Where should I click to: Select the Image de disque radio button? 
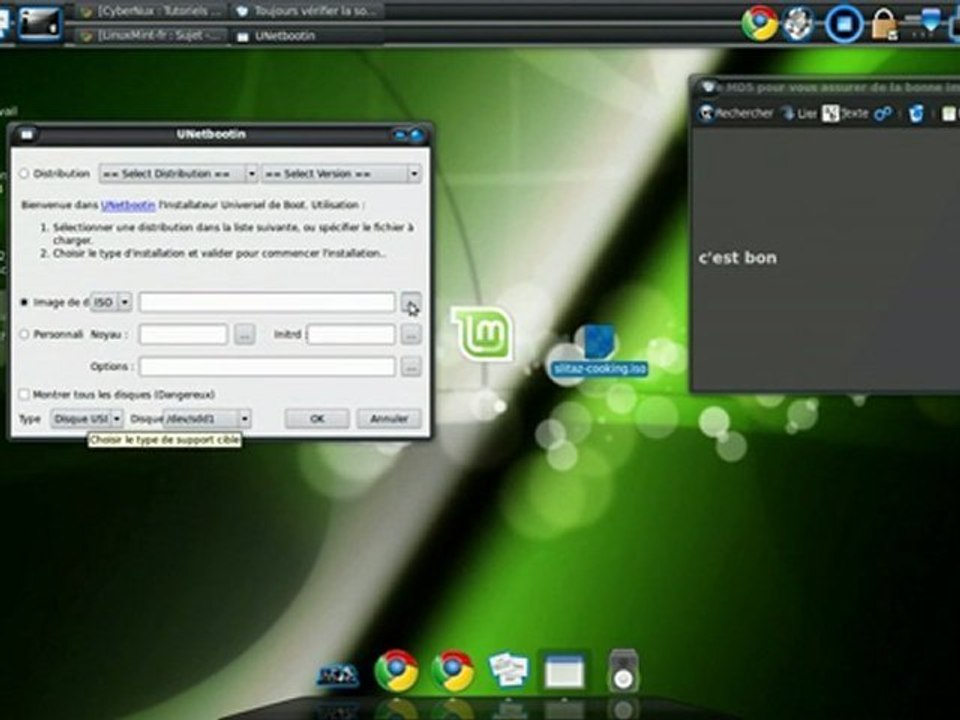tap(24, 302)
